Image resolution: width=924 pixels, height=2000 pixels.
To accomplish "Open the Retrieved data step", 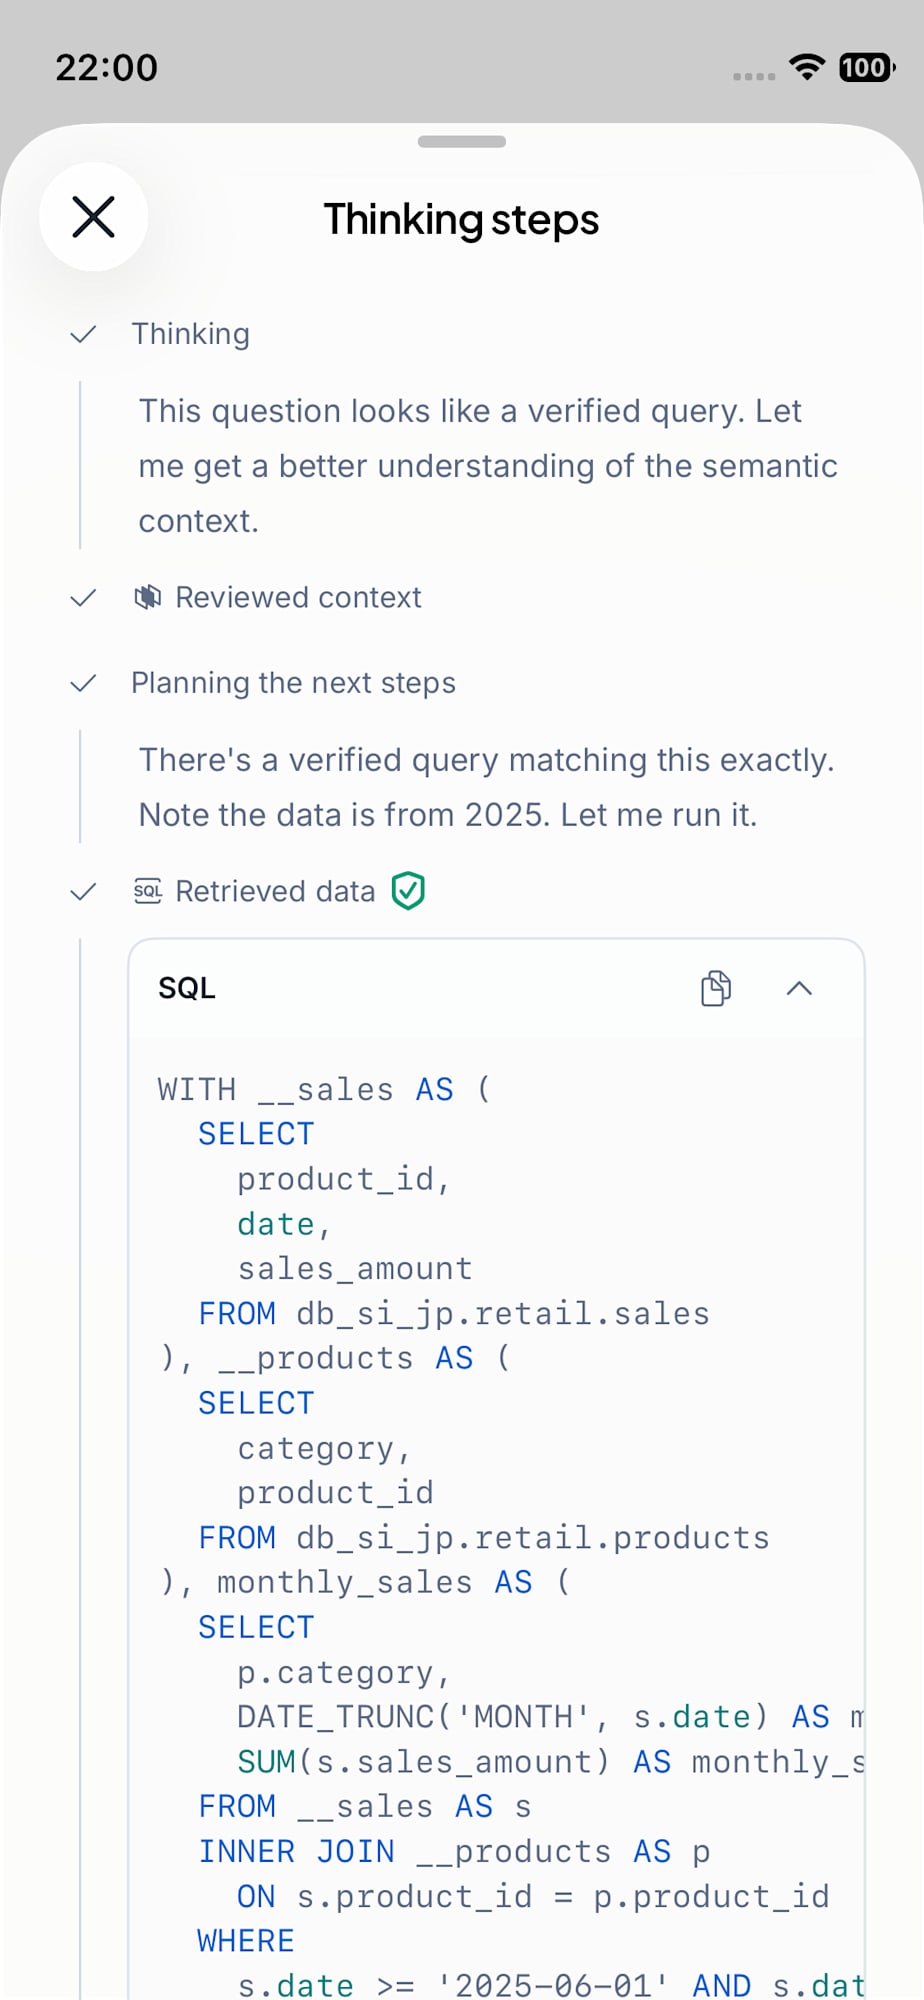I will point(275,891).
